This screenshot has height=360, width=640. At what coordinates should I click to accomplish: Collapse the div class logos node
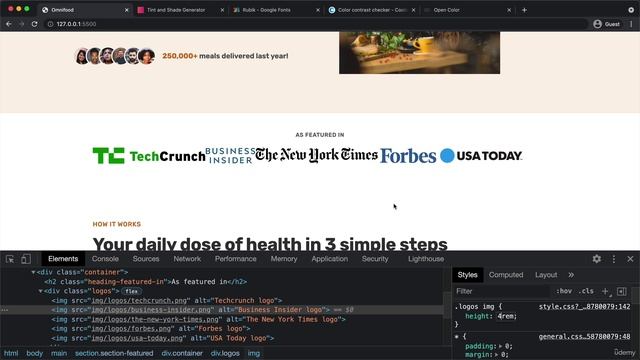40,291
